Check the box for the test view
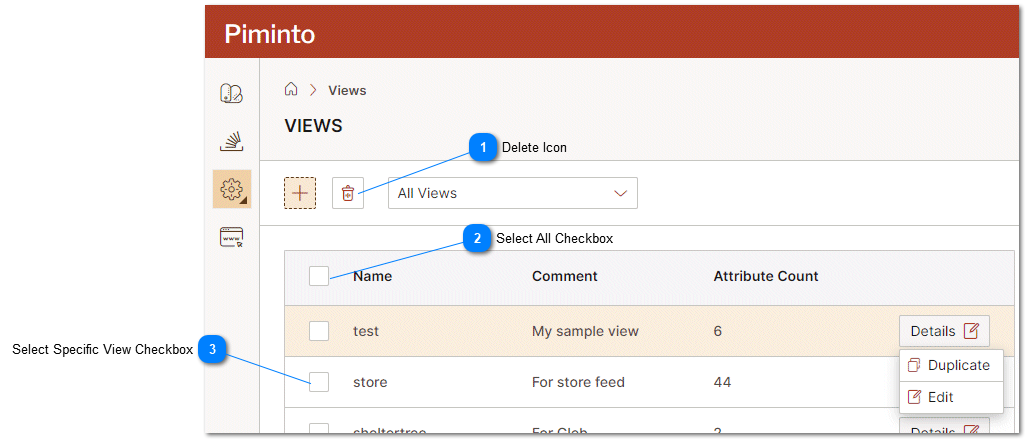Viewport: 1028px width, 442px height. [319, 331]
